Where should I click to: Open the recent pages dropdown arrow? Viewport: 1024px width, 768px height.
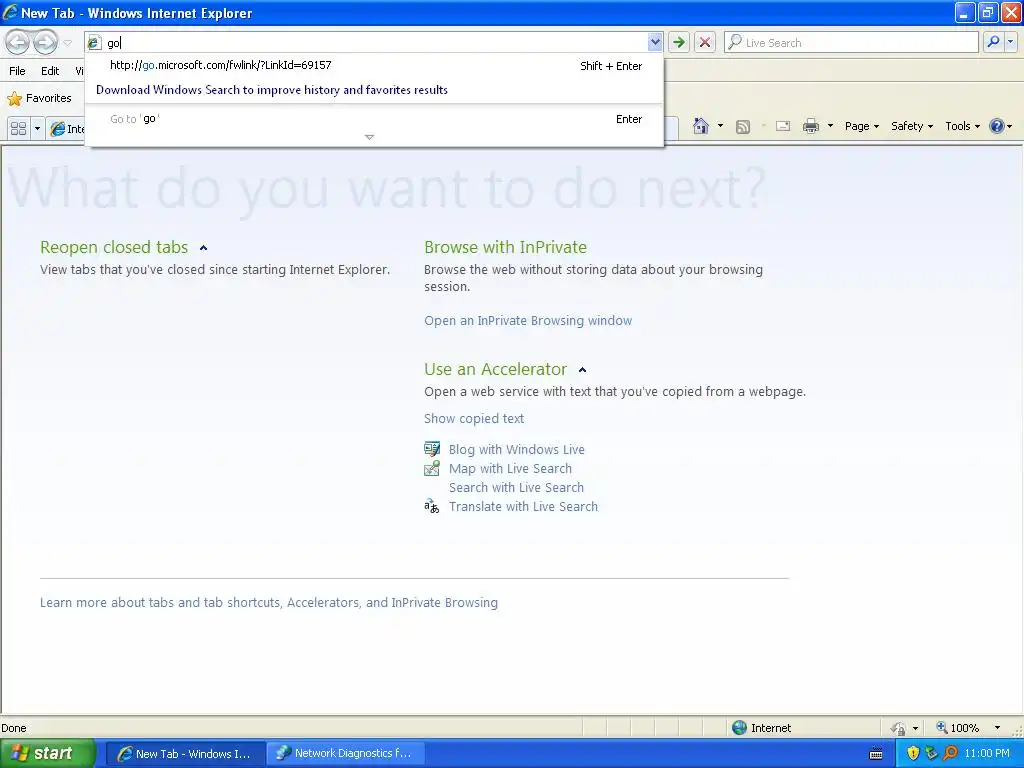tap(67, 43)
